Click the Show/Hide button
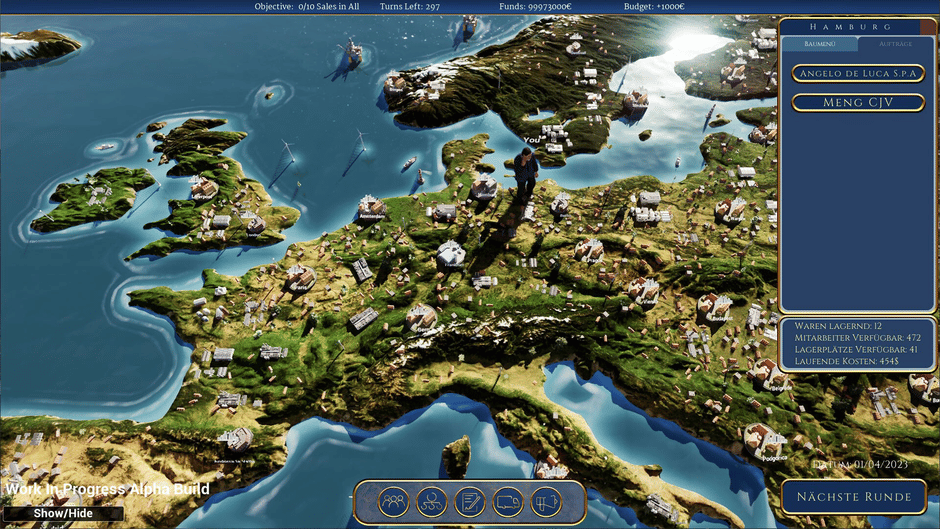 click(63, 513)
